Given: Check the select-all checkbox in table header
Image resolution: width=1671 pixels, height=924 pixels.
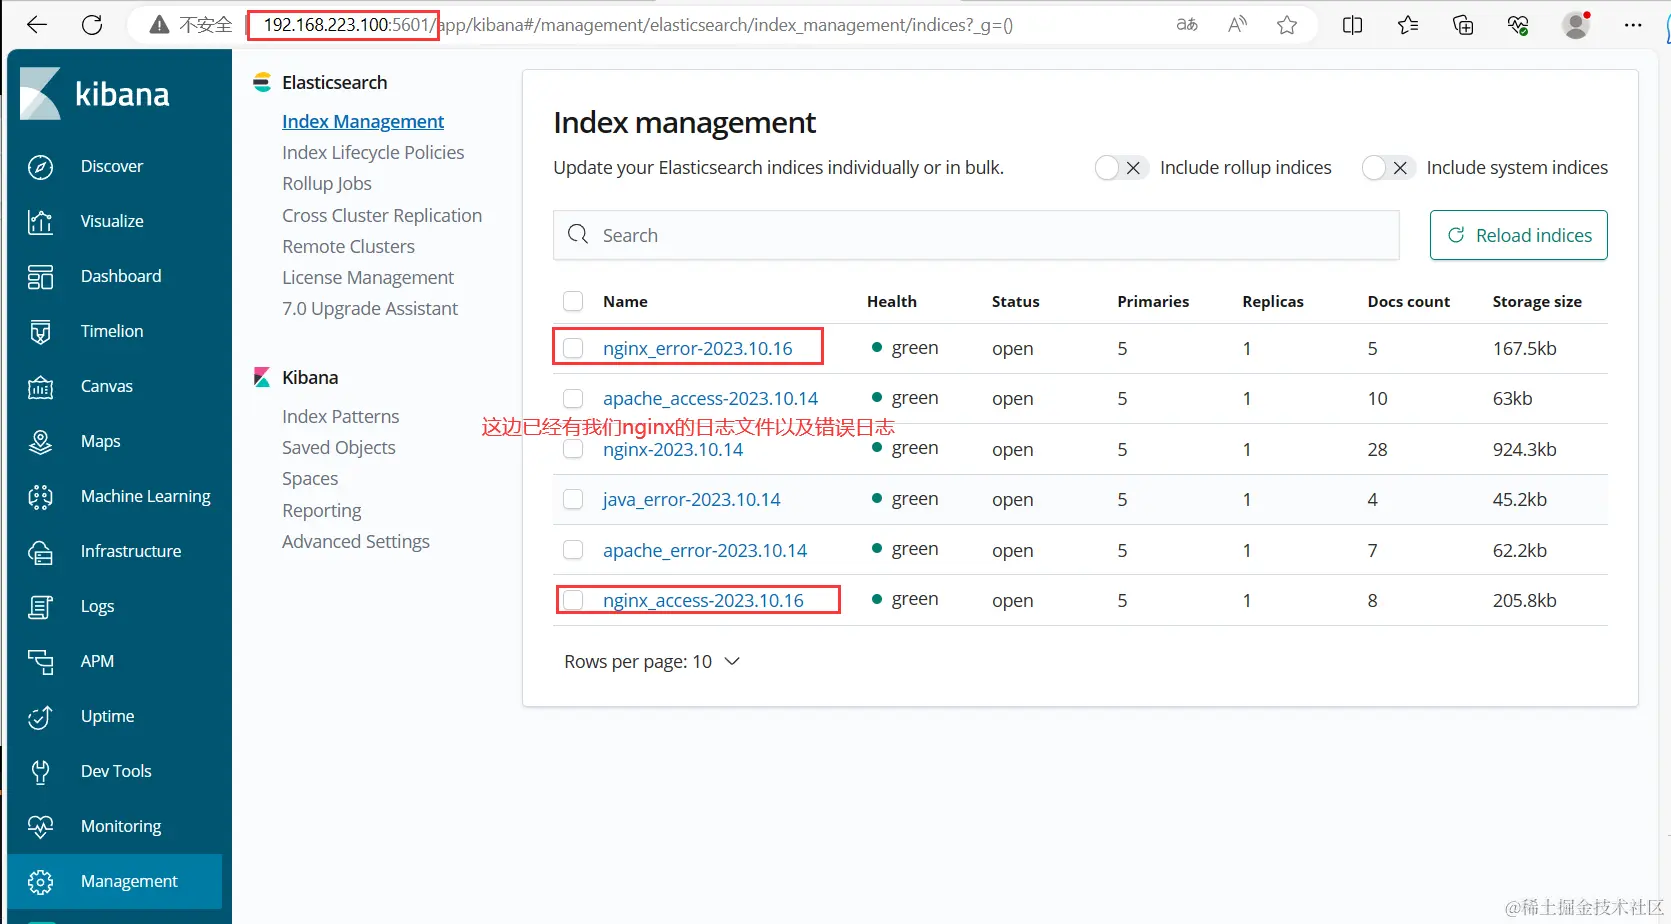Looking at the screenshot, I should (x=573, y=301).
